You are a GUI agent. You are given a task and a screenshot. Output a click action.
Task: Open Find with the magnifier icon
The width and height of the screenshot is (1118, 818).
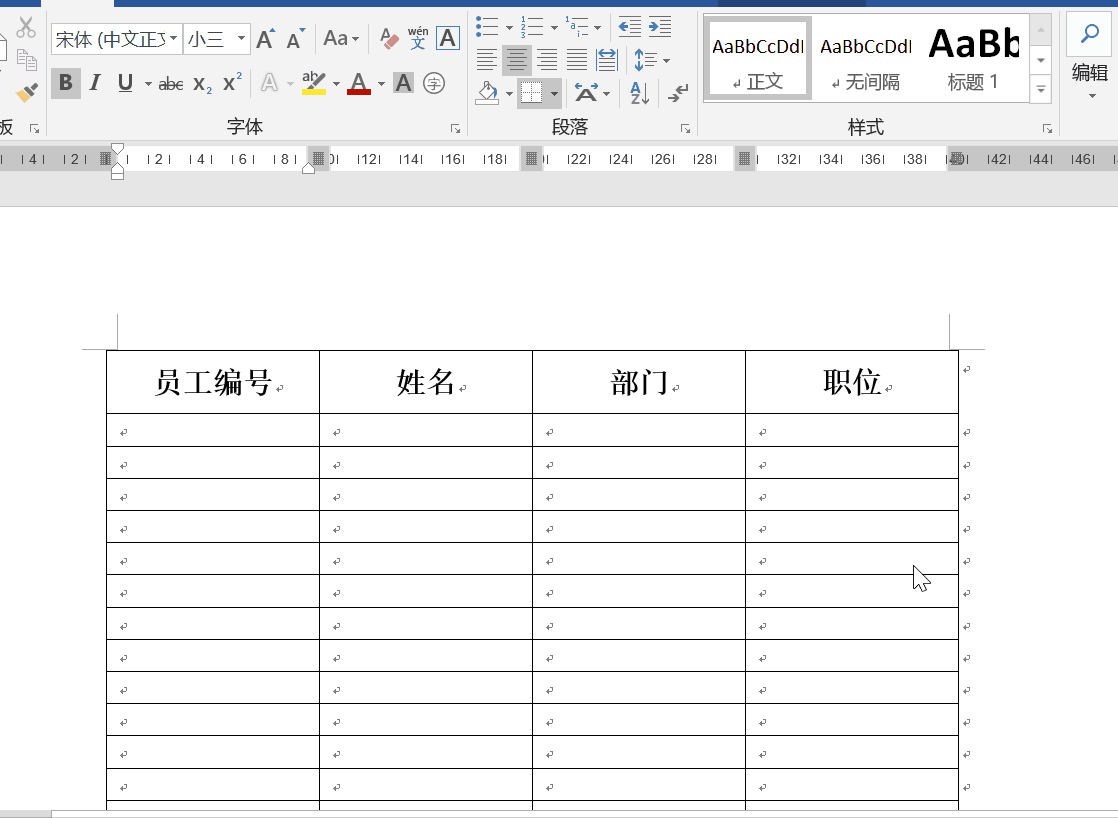tap(1088, 33)
